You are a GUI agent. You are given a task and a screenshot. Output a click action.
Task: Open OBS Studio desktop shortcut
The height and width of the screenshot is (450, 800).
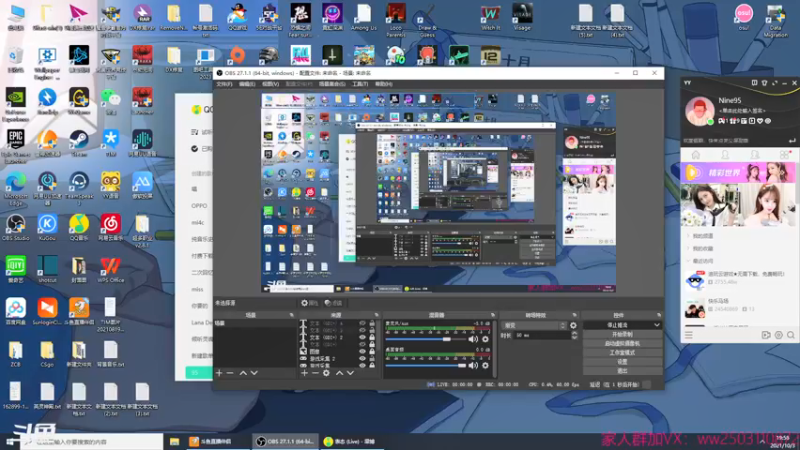pyautogui.click(x=15, y=228)
